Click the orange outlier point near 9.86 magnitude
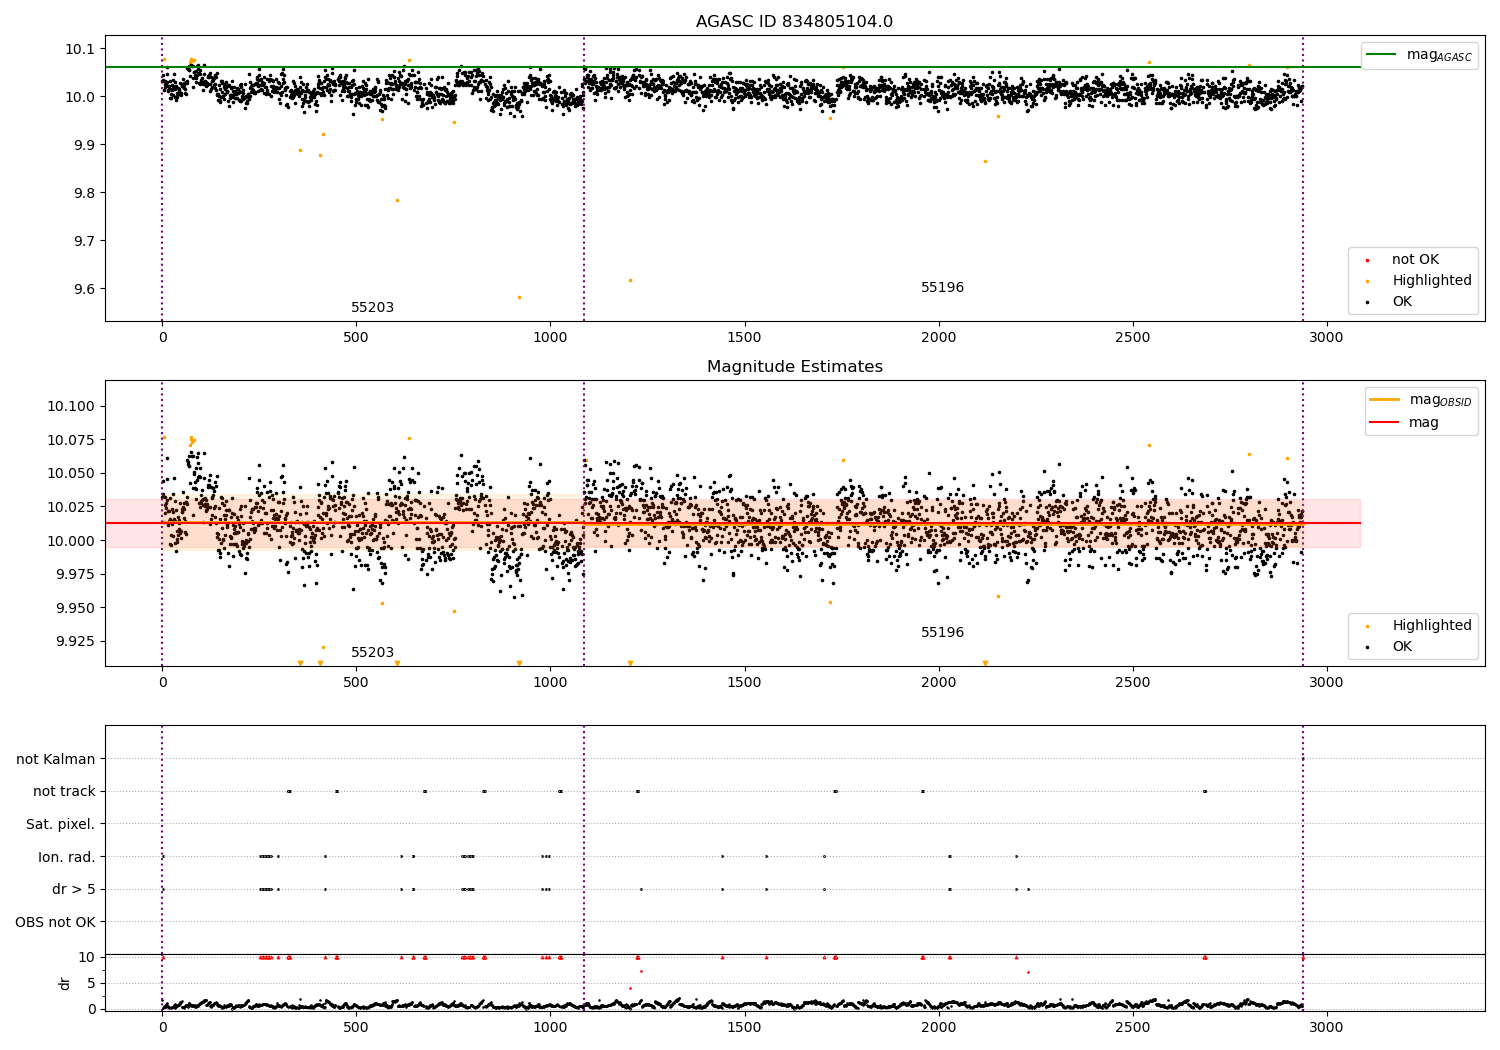The width and height of the screenshot is (1500, 1050). [985, 161]
